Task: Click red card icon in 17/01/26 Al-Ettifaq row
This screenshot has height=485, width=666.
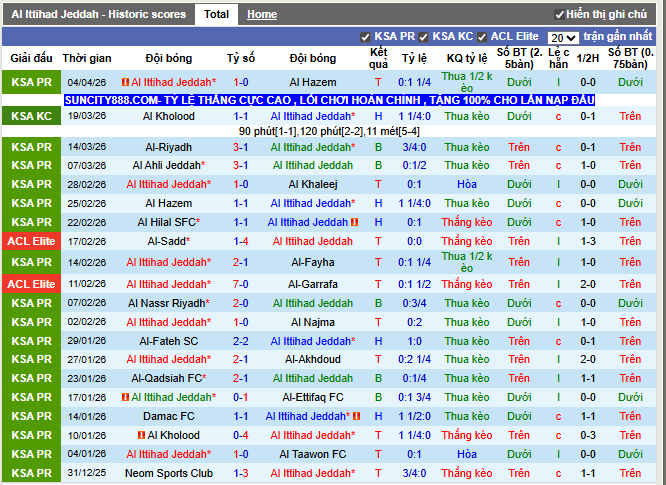Action: pos(125,397)
